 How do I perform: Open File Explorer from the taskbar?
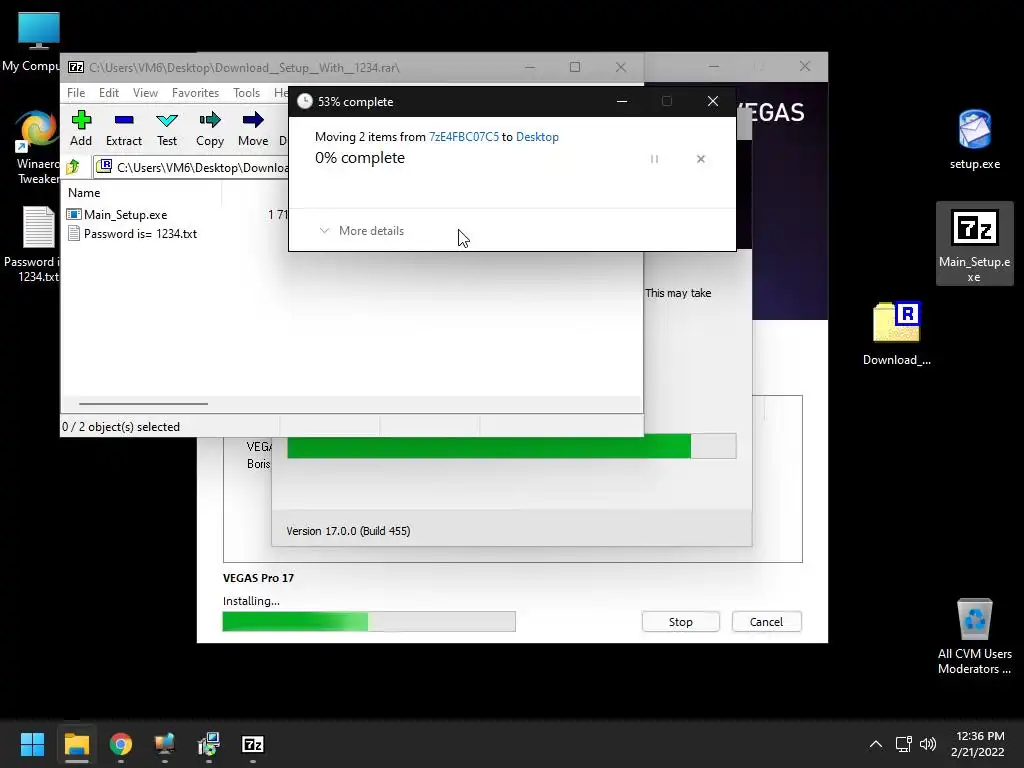tap(76, 744)
